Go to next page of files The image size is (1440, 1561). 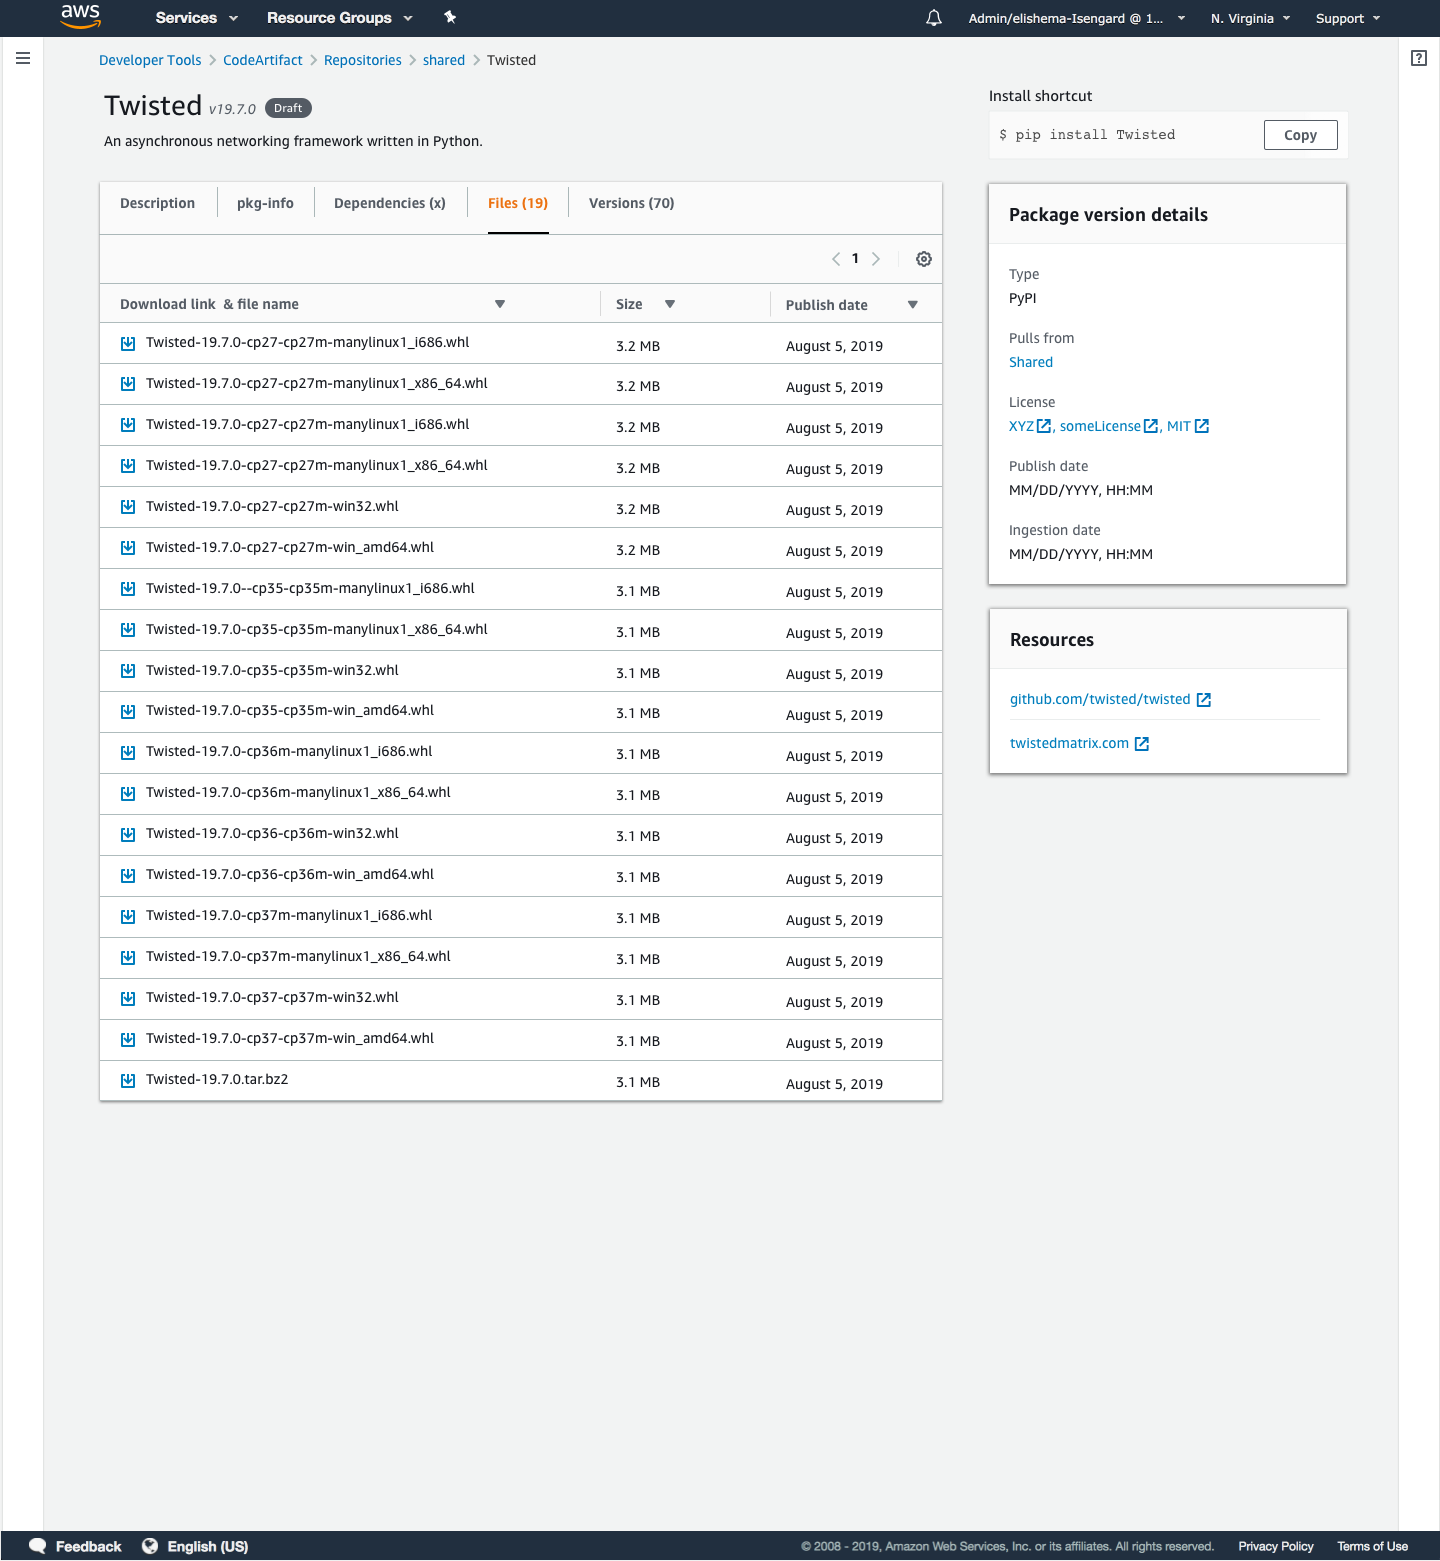pyautogui.click(x=876, y=259)
